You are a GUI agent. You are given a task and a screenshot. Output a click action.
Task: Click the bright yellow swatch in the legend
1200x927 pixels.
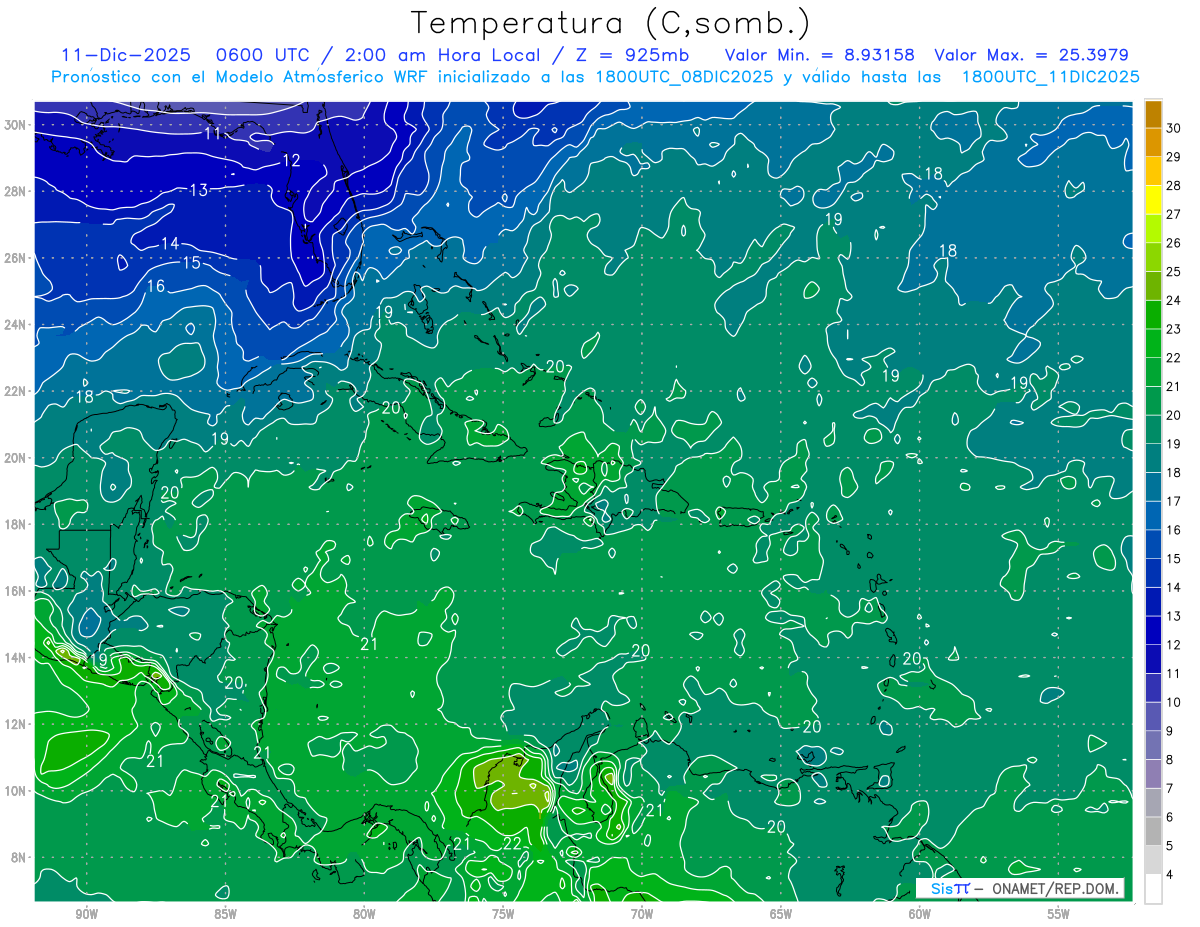(x=1154, y=200)
